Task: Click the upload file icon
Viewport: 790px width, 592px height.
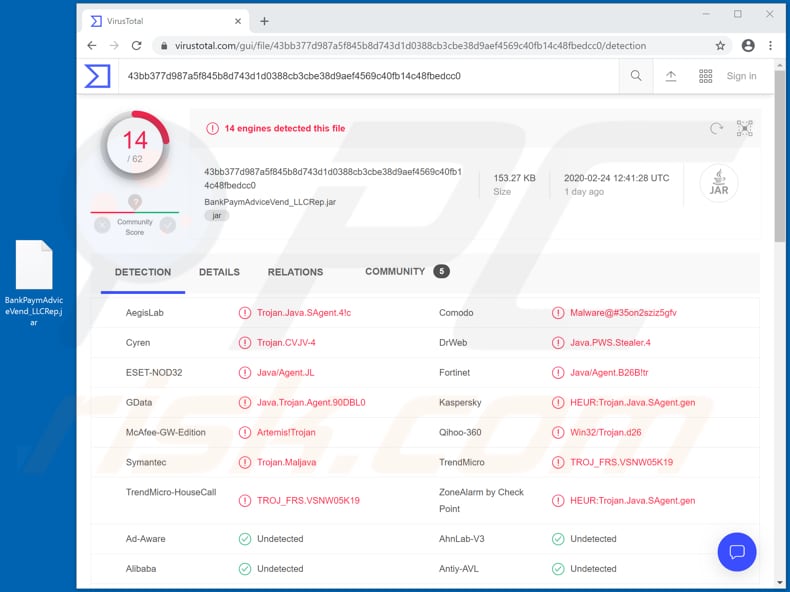Action: click(x=671, y=76)
